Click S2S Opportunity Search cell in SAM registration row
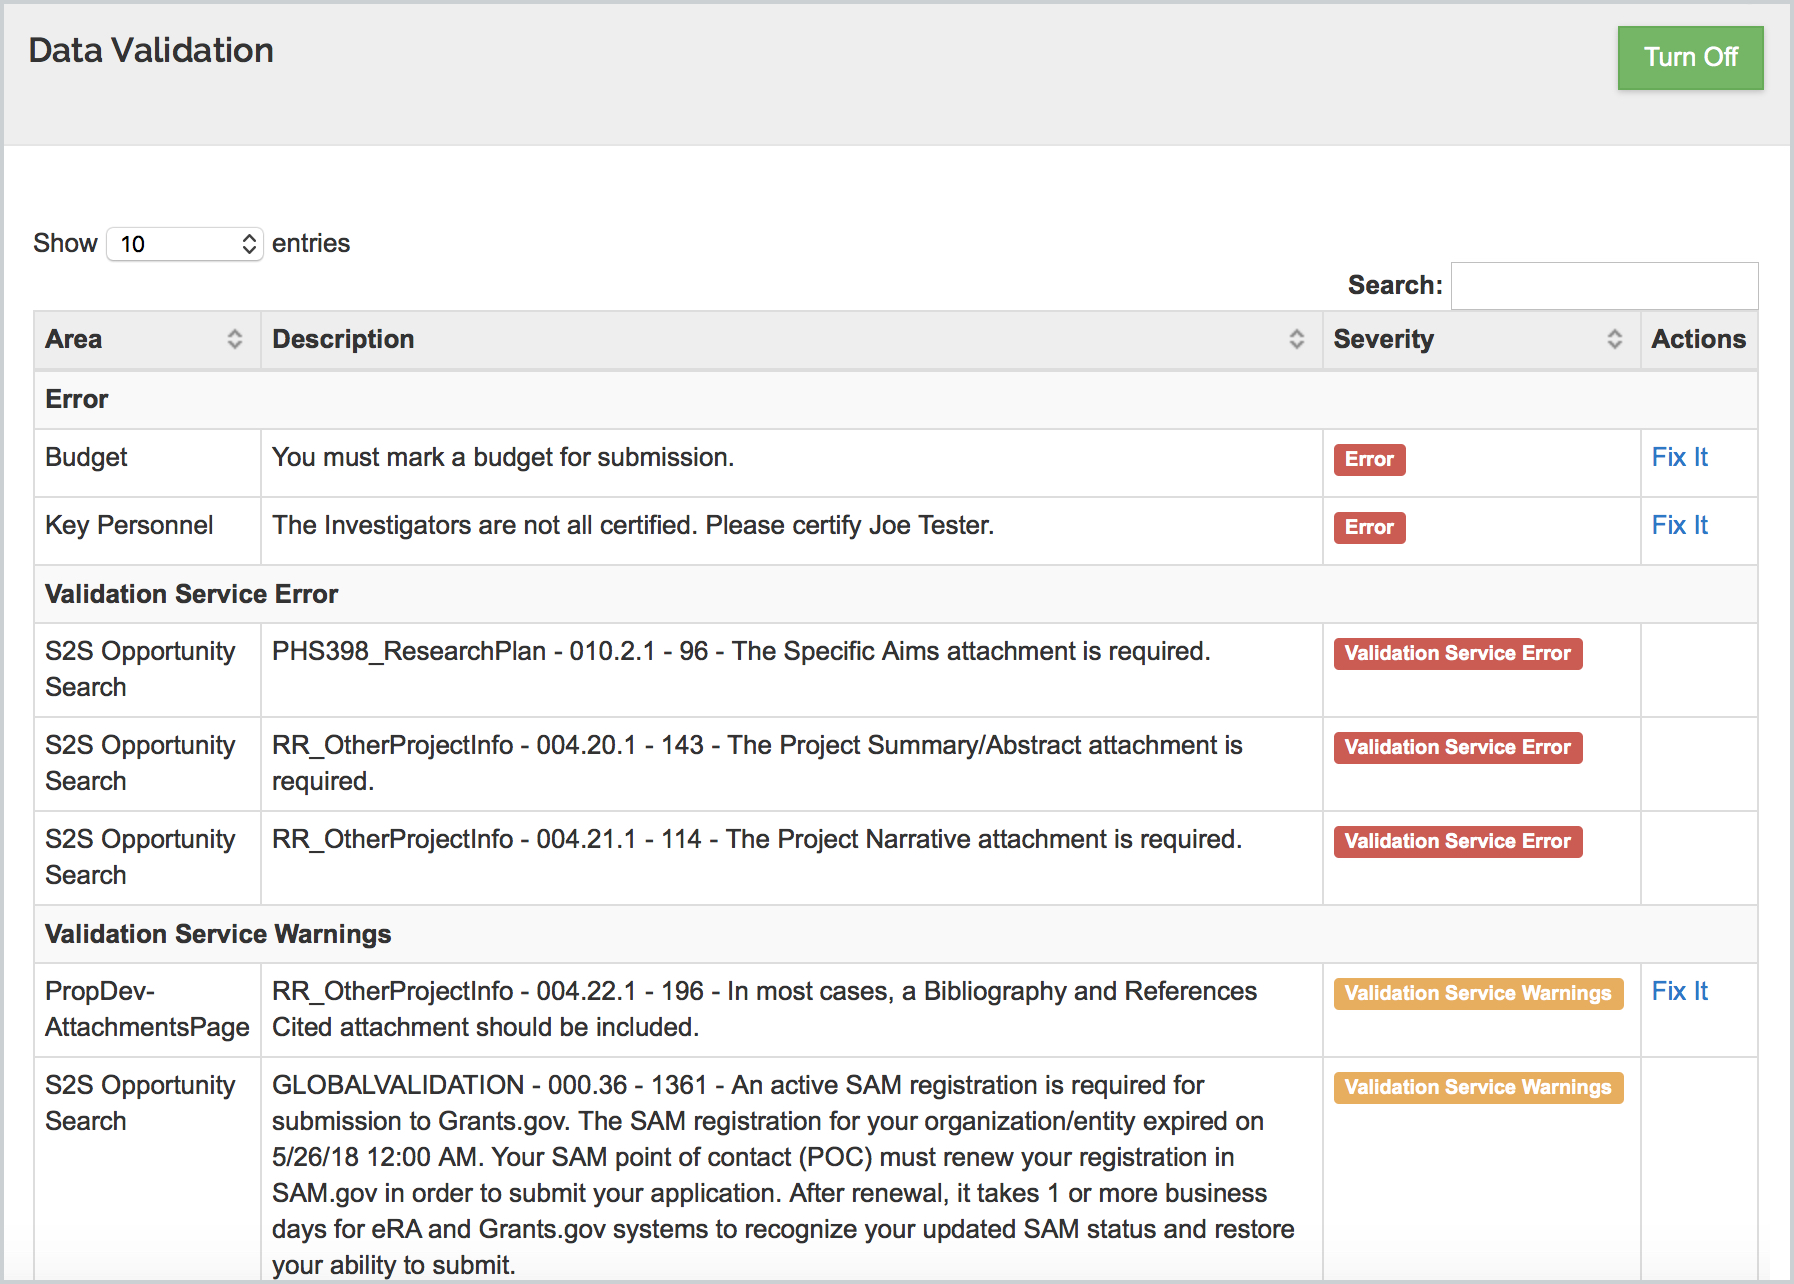 tap(148, 1170)
